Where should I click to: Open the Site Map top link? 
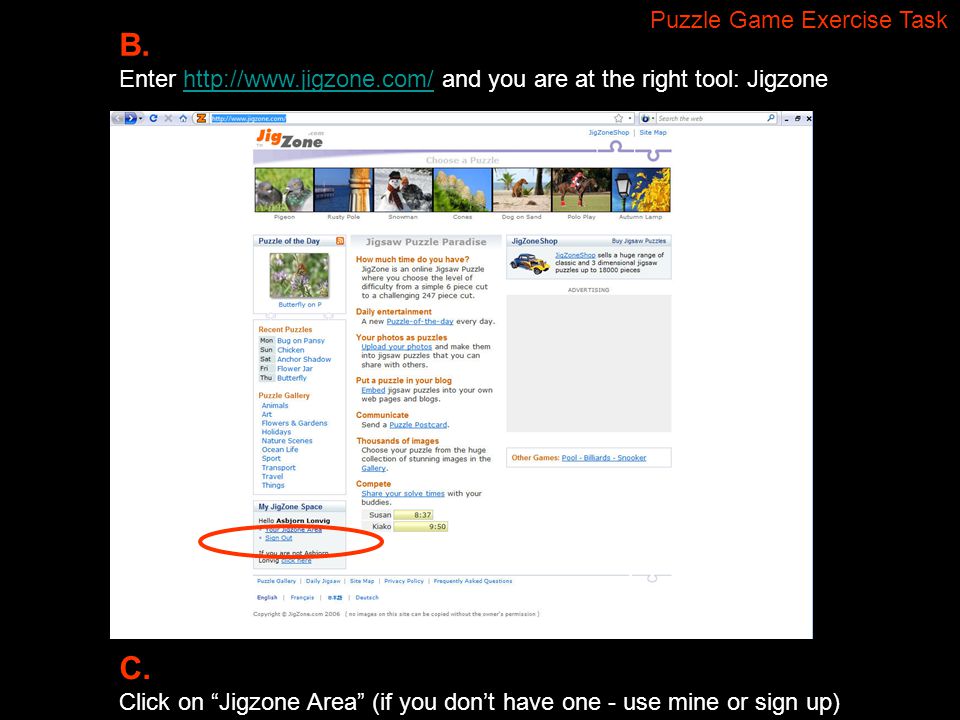coord(653,132)
